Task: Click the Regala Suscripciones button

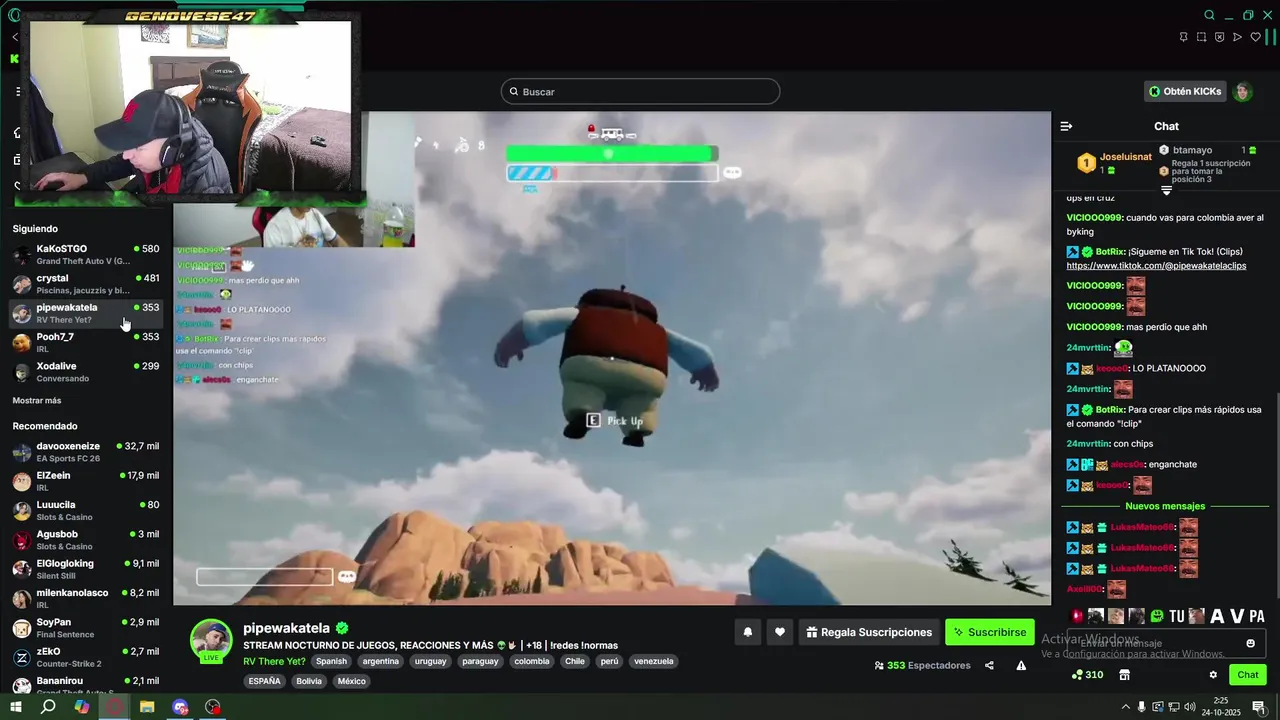Action: (x=869, y=632)
